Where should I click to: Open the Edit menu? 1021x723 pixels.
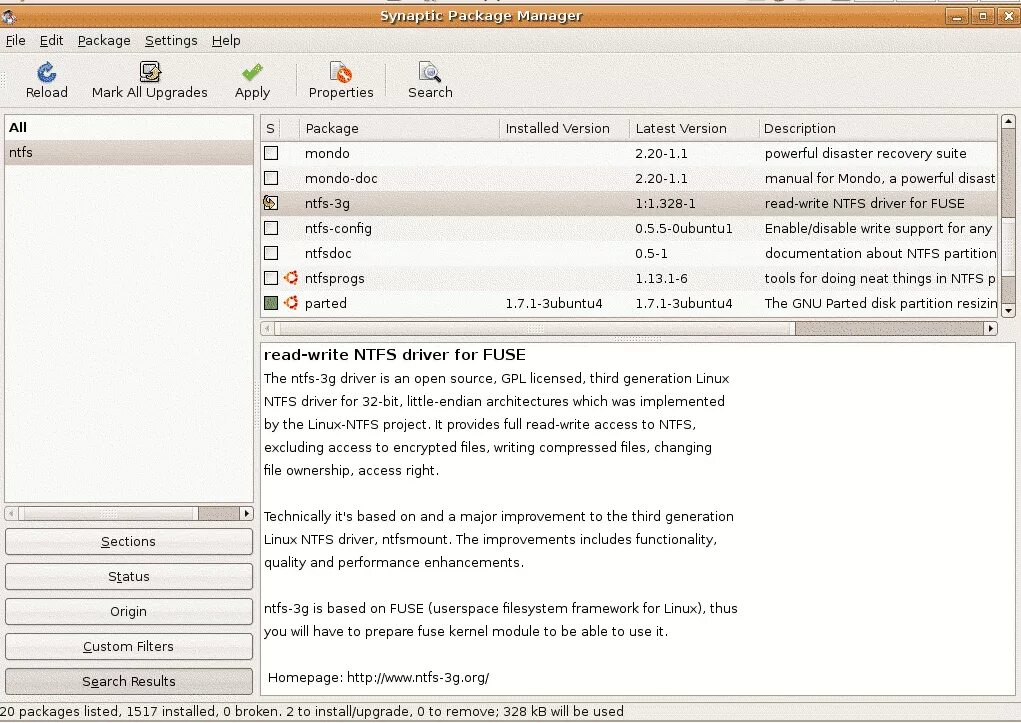[x=51, y=40]
